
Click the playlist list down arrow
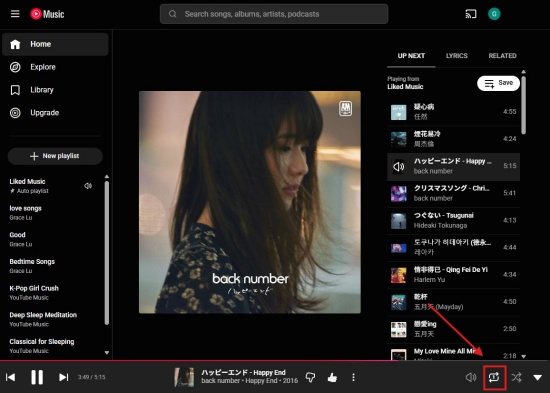click(x=107, y=353)
